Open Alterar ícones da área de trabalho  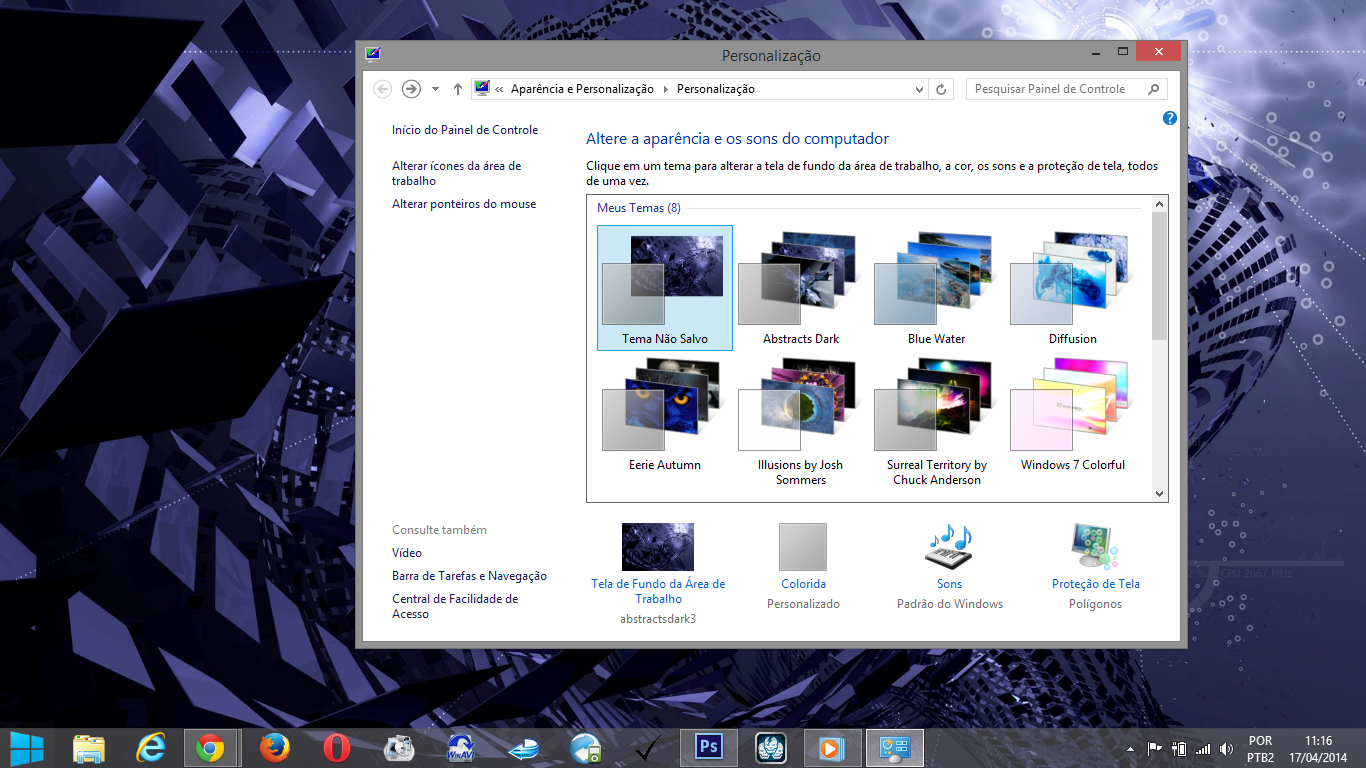point(456,174)
